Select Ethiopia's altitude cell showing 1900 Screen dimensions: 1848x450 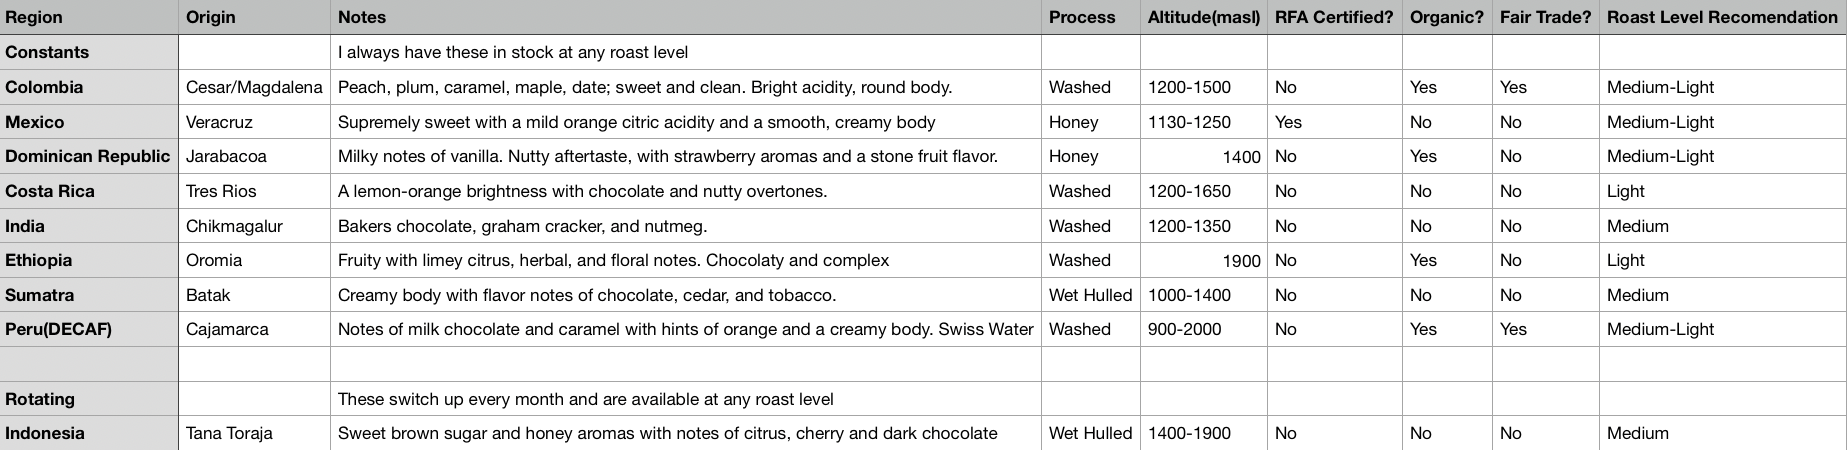1203,260
